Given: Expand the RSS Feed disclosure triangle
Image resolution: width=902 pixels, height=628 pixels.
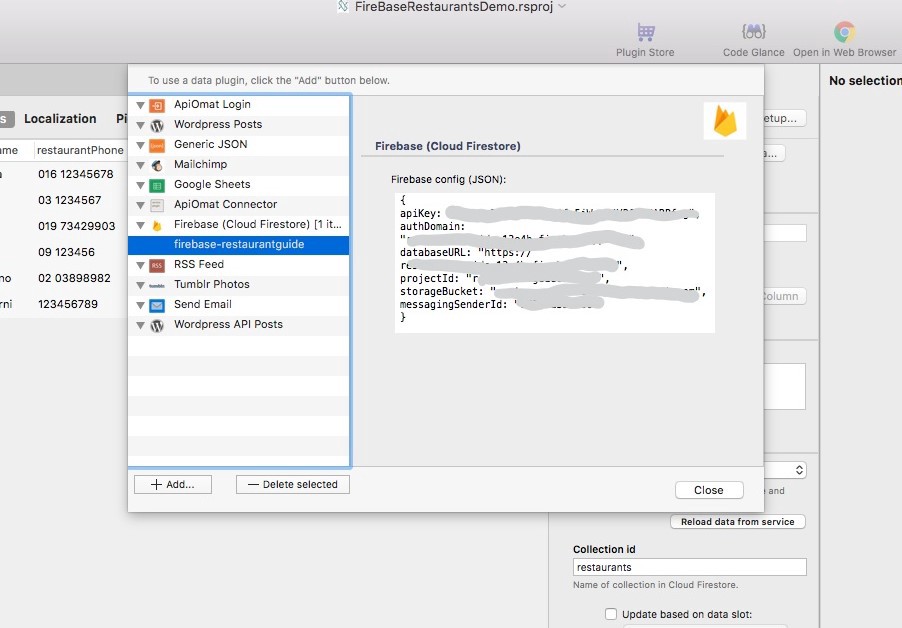Looking at the screenshot, I should point(140,265).
